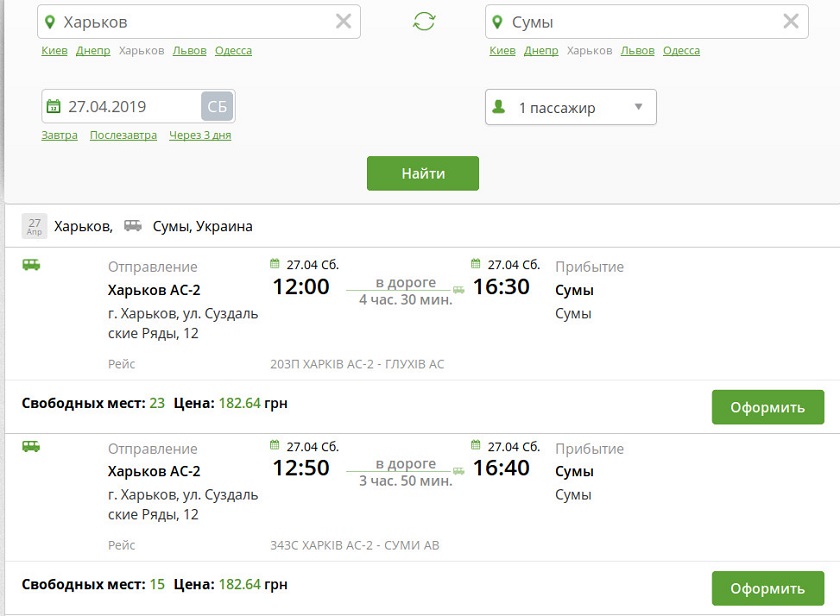
Task: Clear the Харьков departure field
Action: [343, 22]
